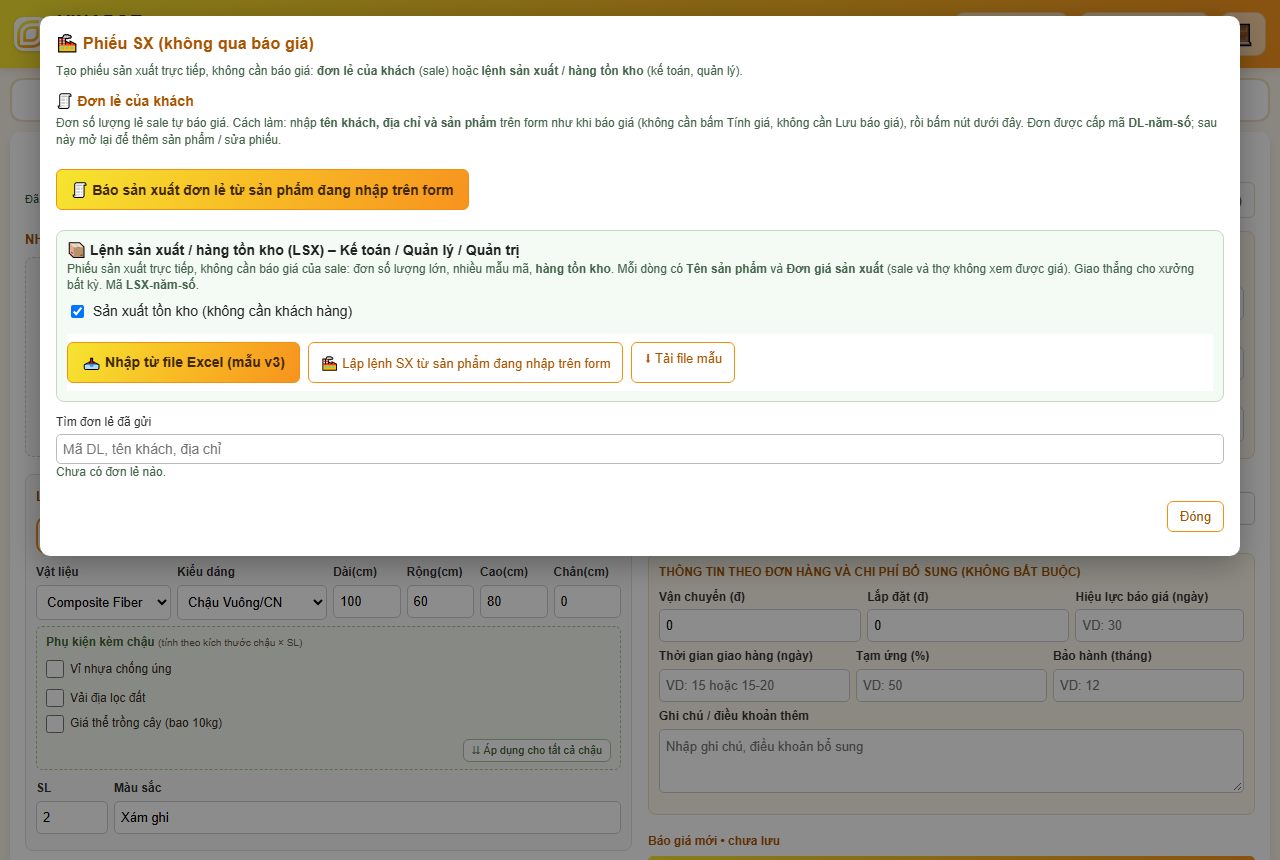Screen dimensions: 1280x860
Task: Click the scroll icon beside 'Đơn lẻ của khách'
Action: pyautogui.click(x=65, y=101)
